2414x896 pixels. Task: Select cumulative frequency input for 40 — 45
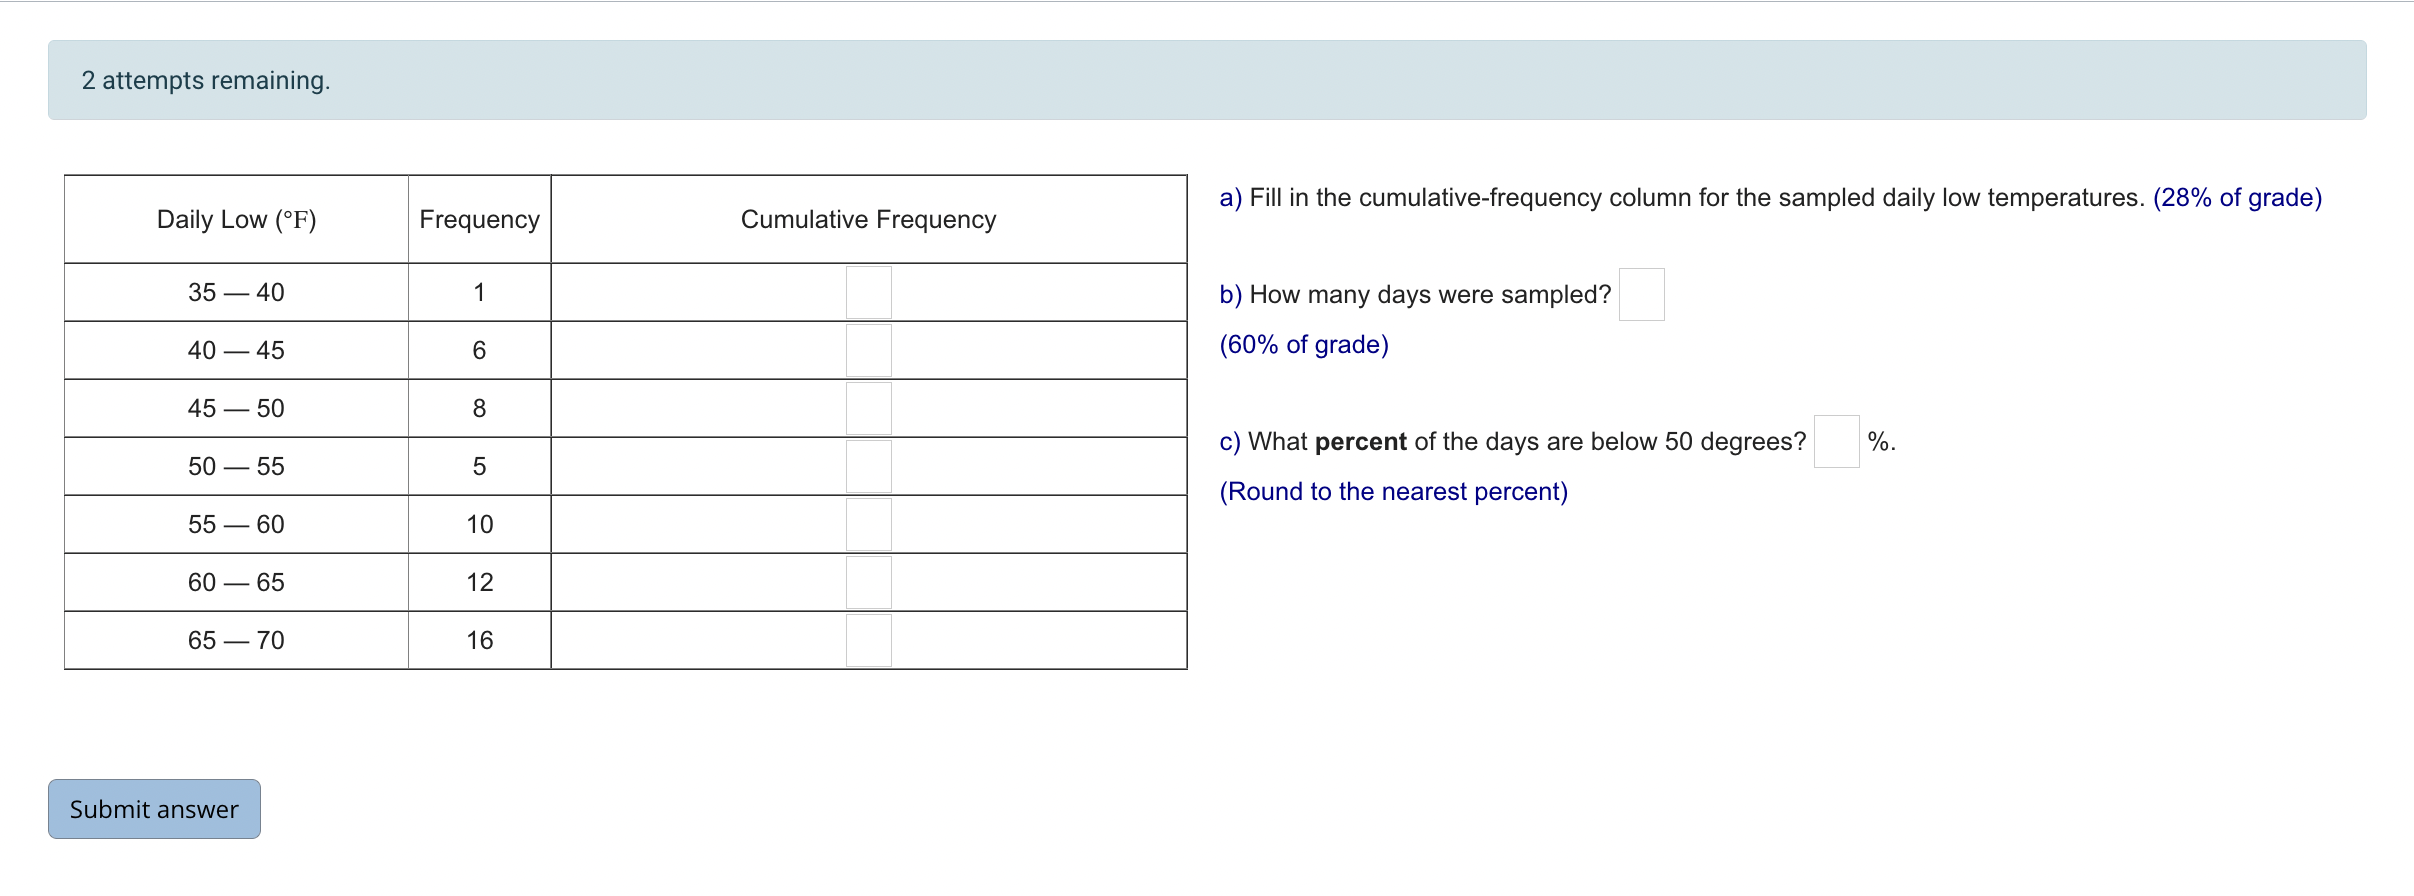pyautogui.click(x=869, y=350)
